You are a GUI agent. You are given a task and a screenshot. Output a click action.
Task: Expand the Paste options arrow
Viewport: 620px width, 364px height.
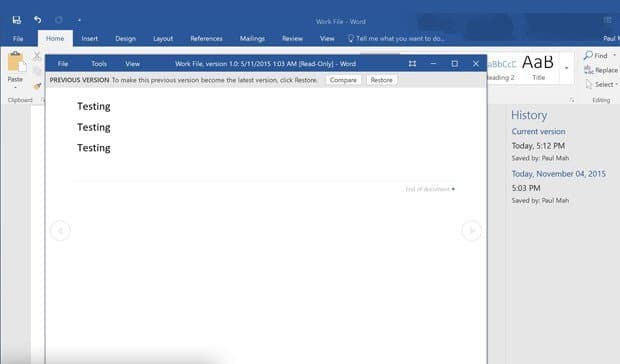15,87
